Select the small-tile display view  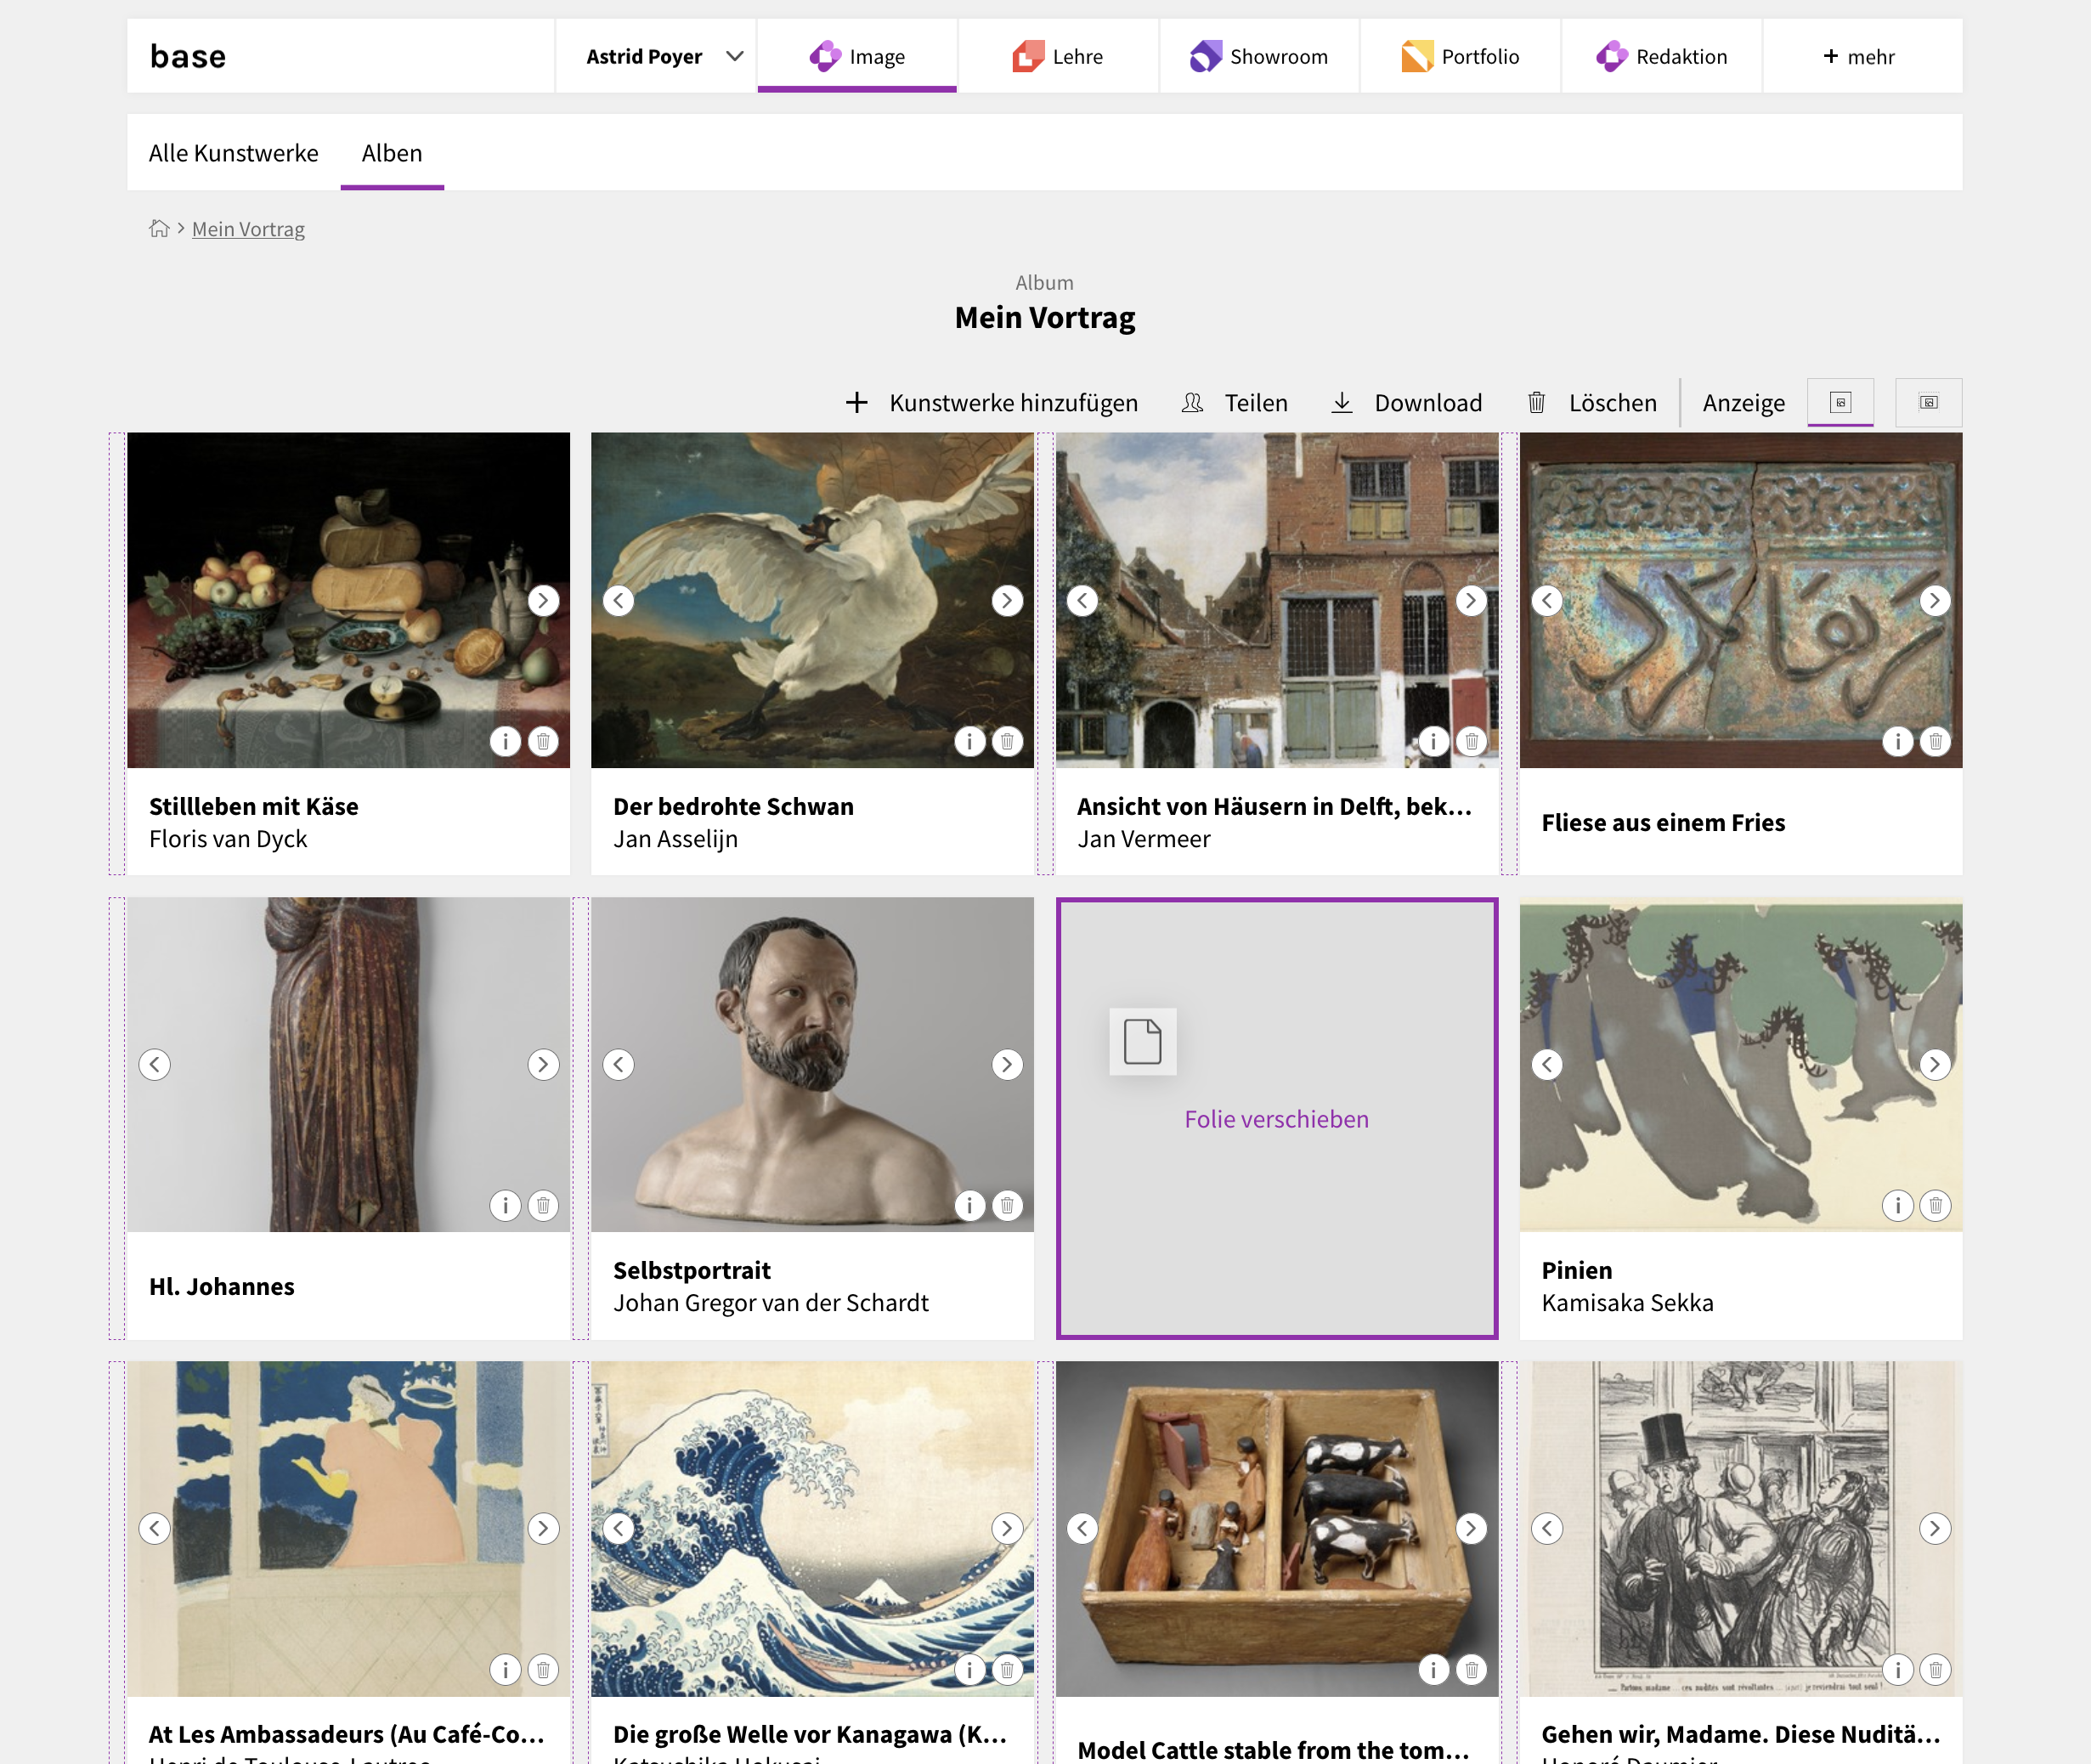[x=1841, y=402]
